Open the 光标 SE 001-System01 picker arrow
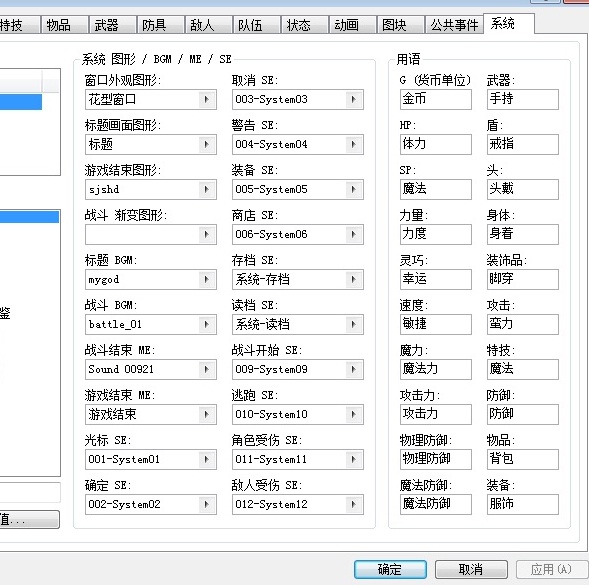This screenshot has height=585, width=589. (206, 459)
